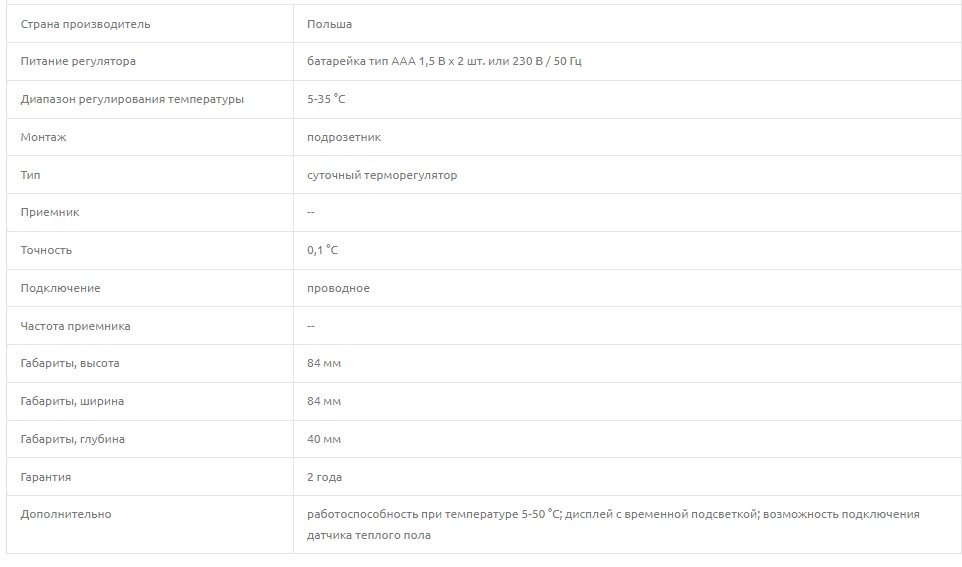
Task: Select the '5-35 °C' value
Action: tap(326, 100)
